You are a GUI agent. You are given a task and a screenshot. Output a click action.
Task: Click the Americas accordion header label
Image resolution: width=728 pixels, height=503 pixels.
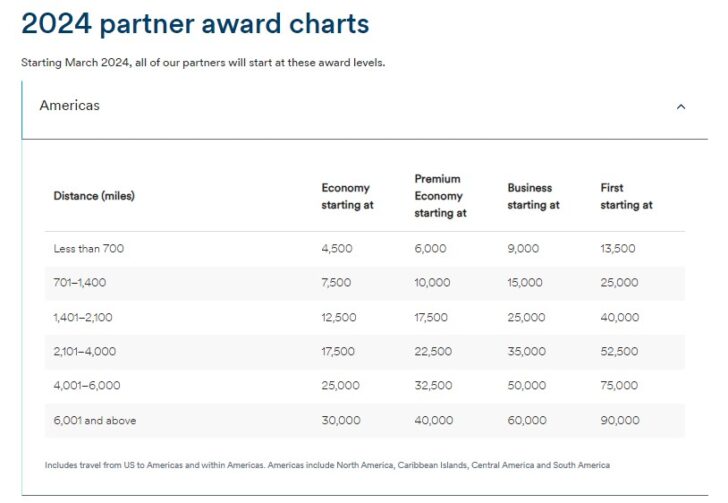(70, 105)
